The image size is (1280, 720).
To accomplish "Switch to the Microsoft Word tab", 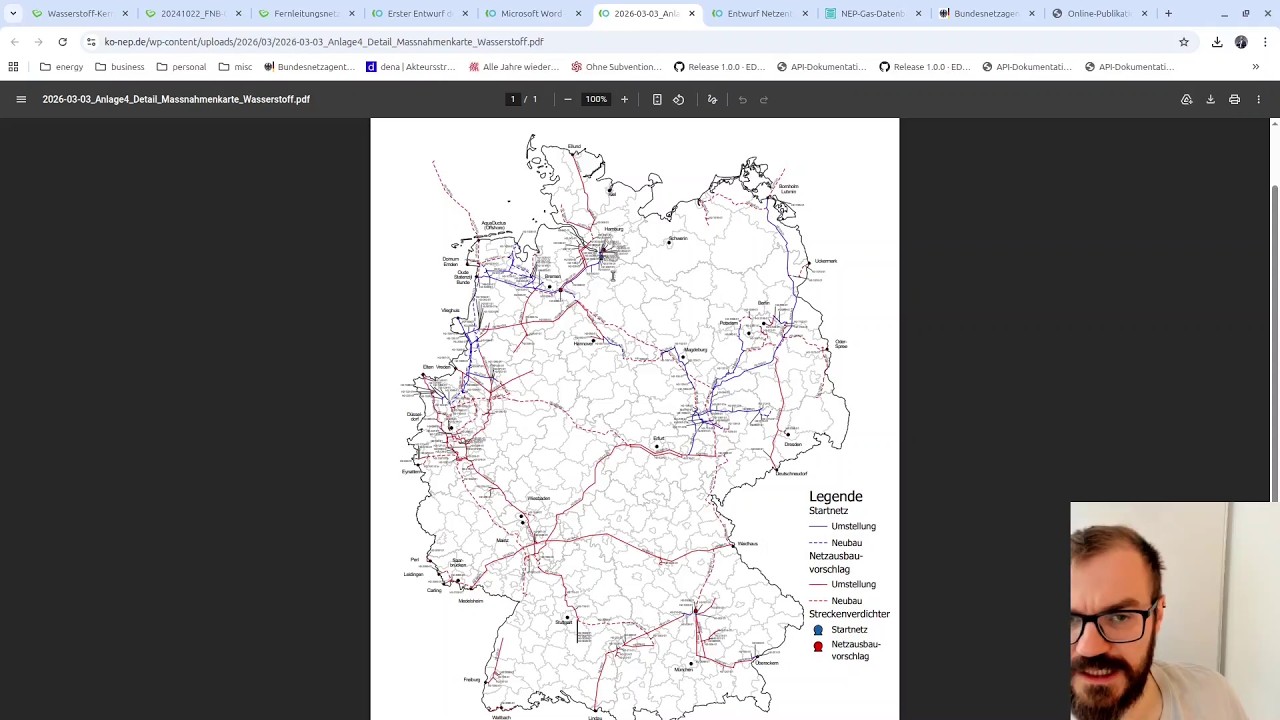I will click(531, 13).
